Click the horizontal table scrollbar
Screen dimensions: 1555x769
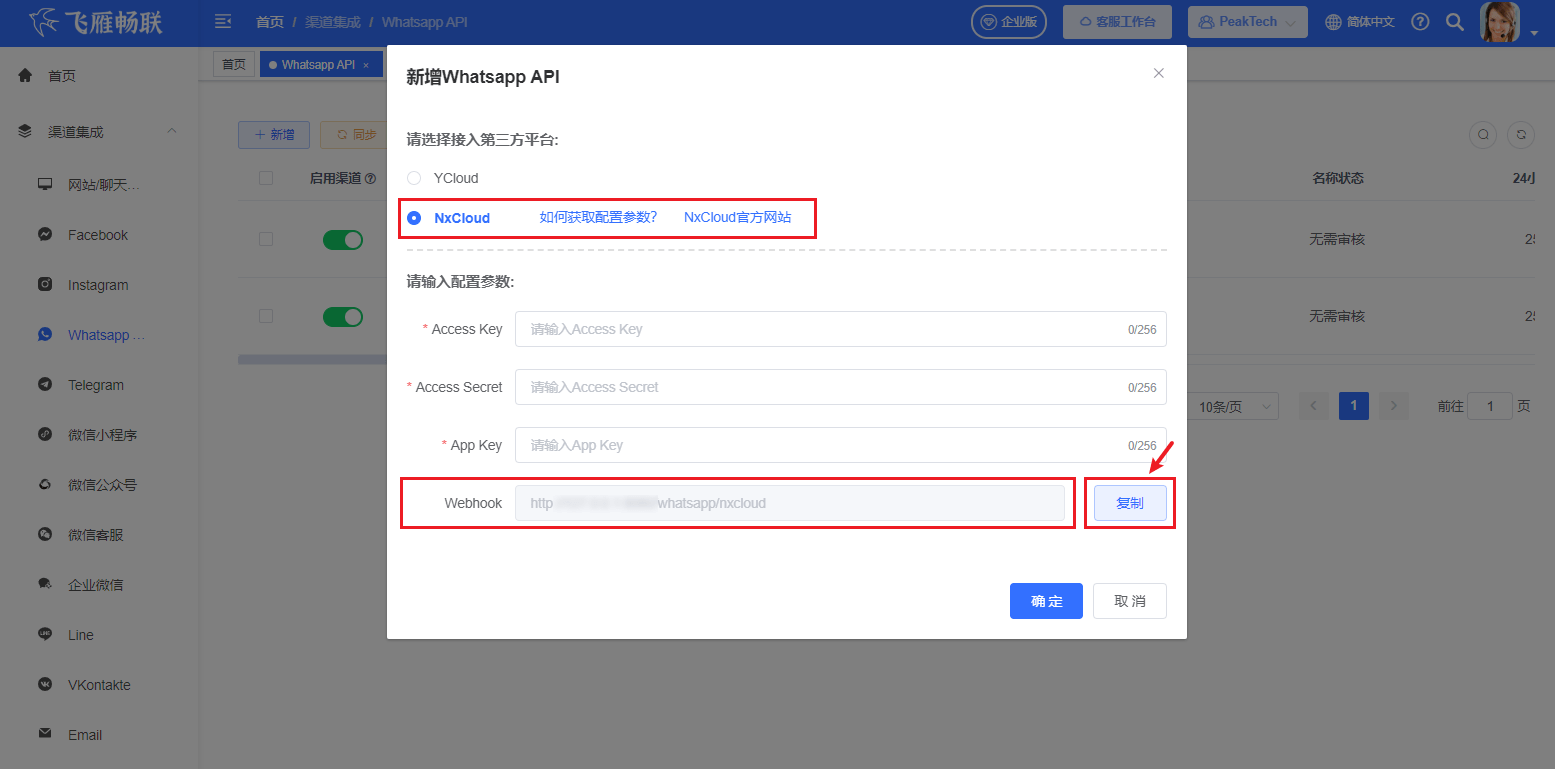[312, 358]
